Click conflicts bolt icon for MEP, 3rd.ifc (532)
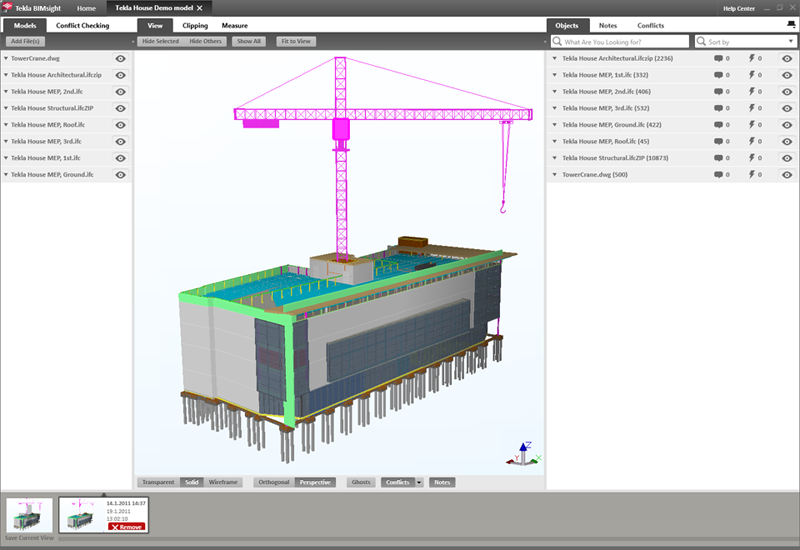This screenshot has height=550, width=800. pyautogui.click(x=752, y=108)
